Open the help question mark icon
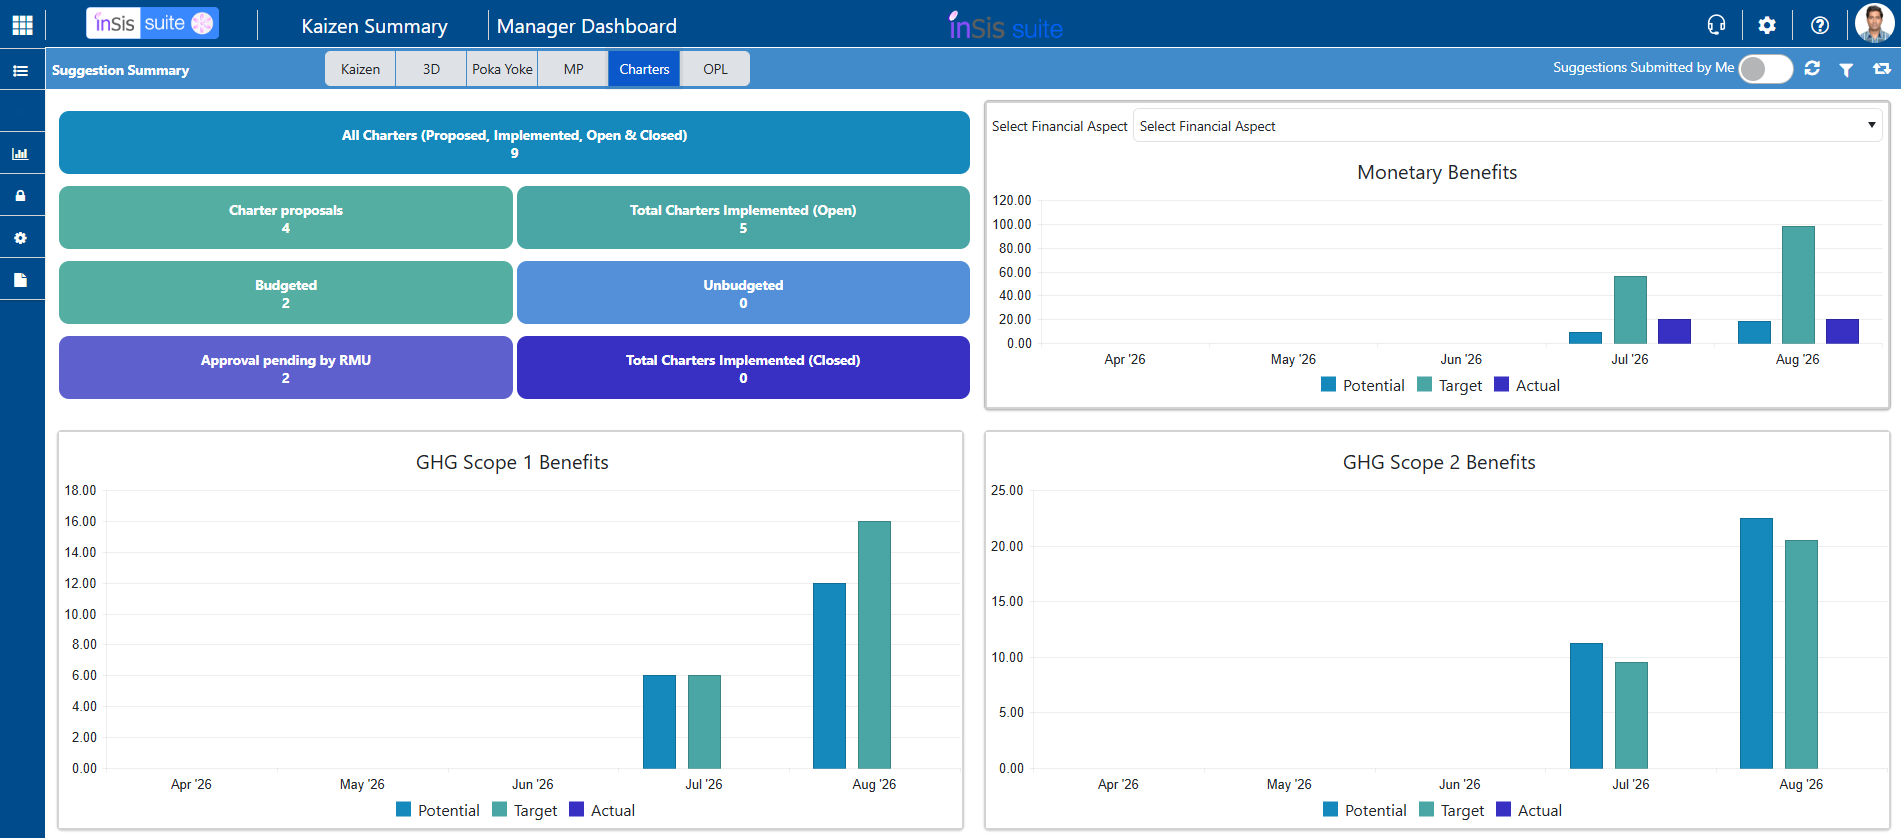1901x838 pixels. coord(1820,25)
